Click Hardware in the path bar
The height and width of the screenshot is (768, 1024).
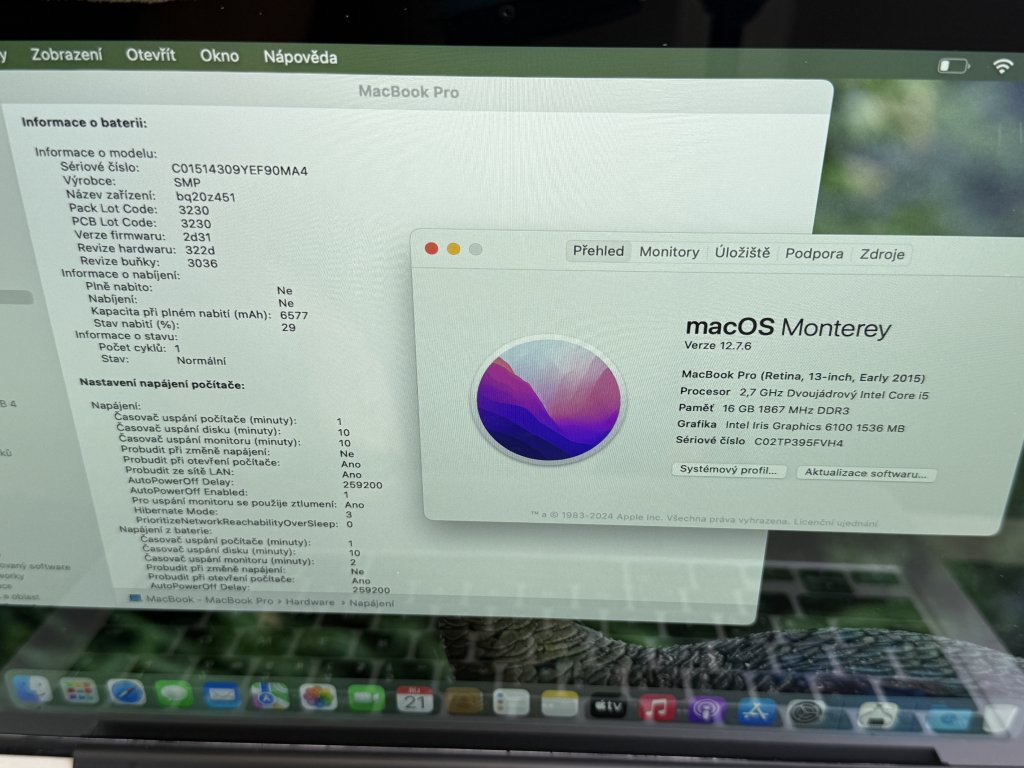click(x=310, y=602)
